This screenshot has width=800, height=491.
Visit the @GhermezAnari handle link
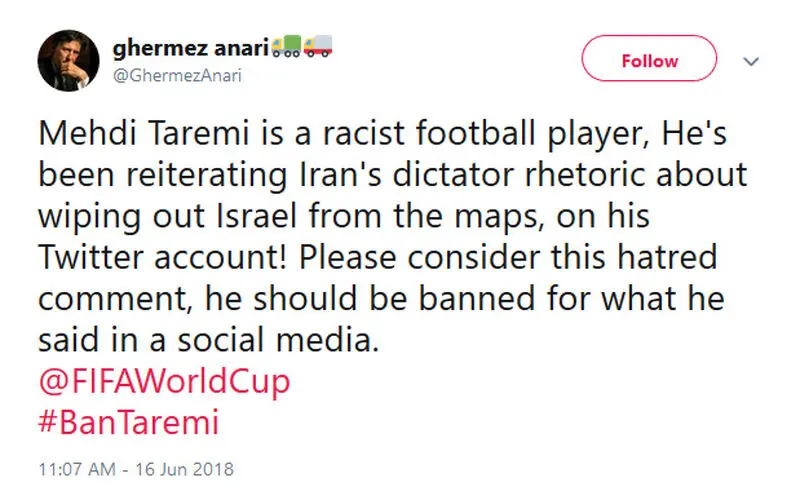click(x=177, y=76)
